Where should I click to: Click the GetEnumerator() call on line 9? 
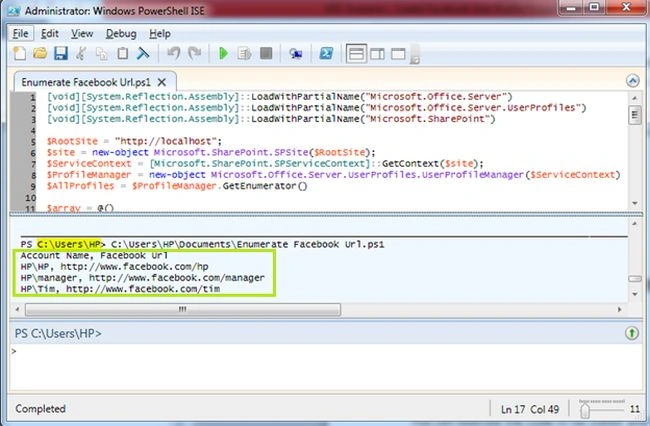(265, 186)
